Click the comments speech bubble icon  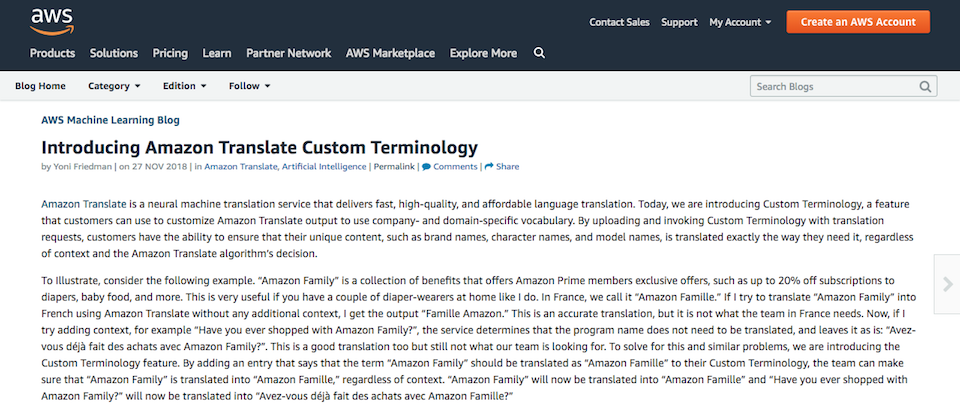click(426, 167)
